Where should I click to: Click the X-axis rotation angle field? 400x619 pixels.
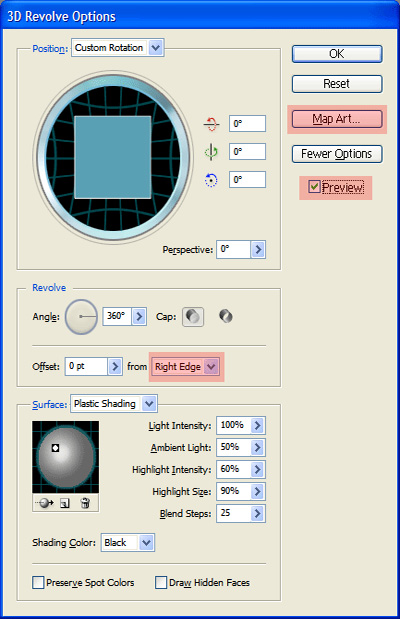point(247,124)
